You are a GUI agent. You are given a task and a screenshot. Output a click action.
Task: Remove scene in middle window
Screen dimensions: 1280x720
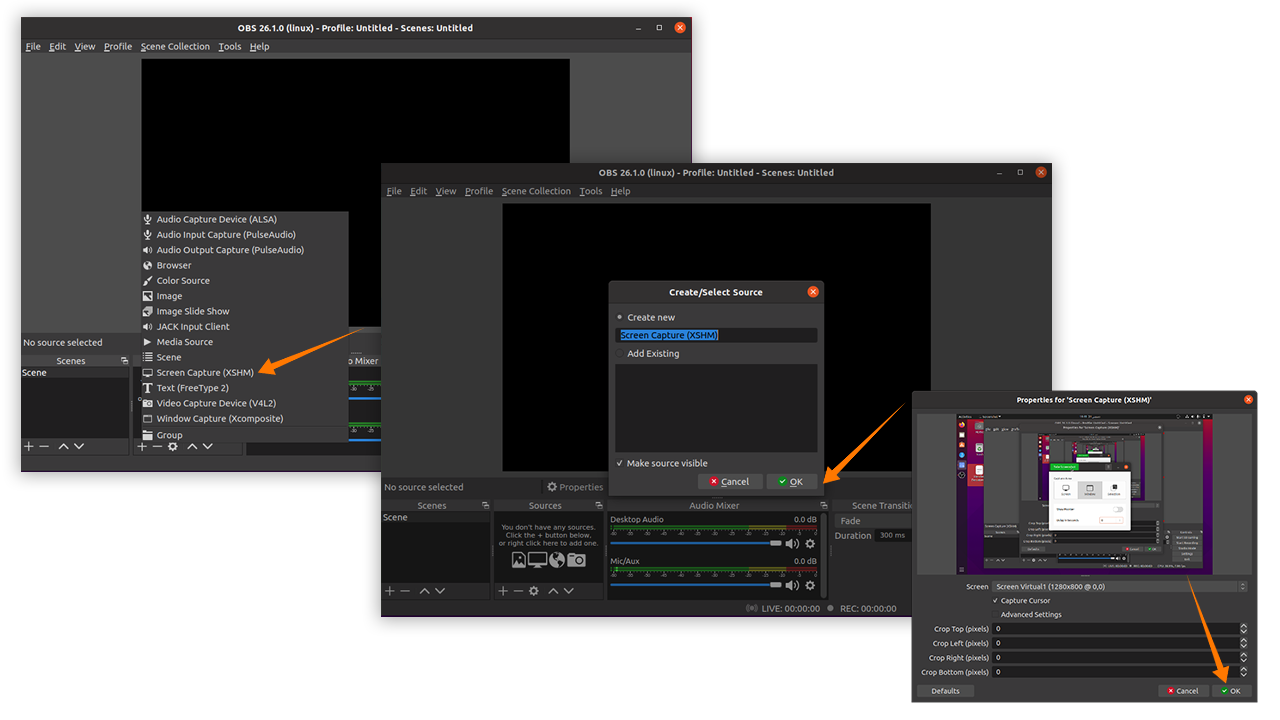point(405,591)
